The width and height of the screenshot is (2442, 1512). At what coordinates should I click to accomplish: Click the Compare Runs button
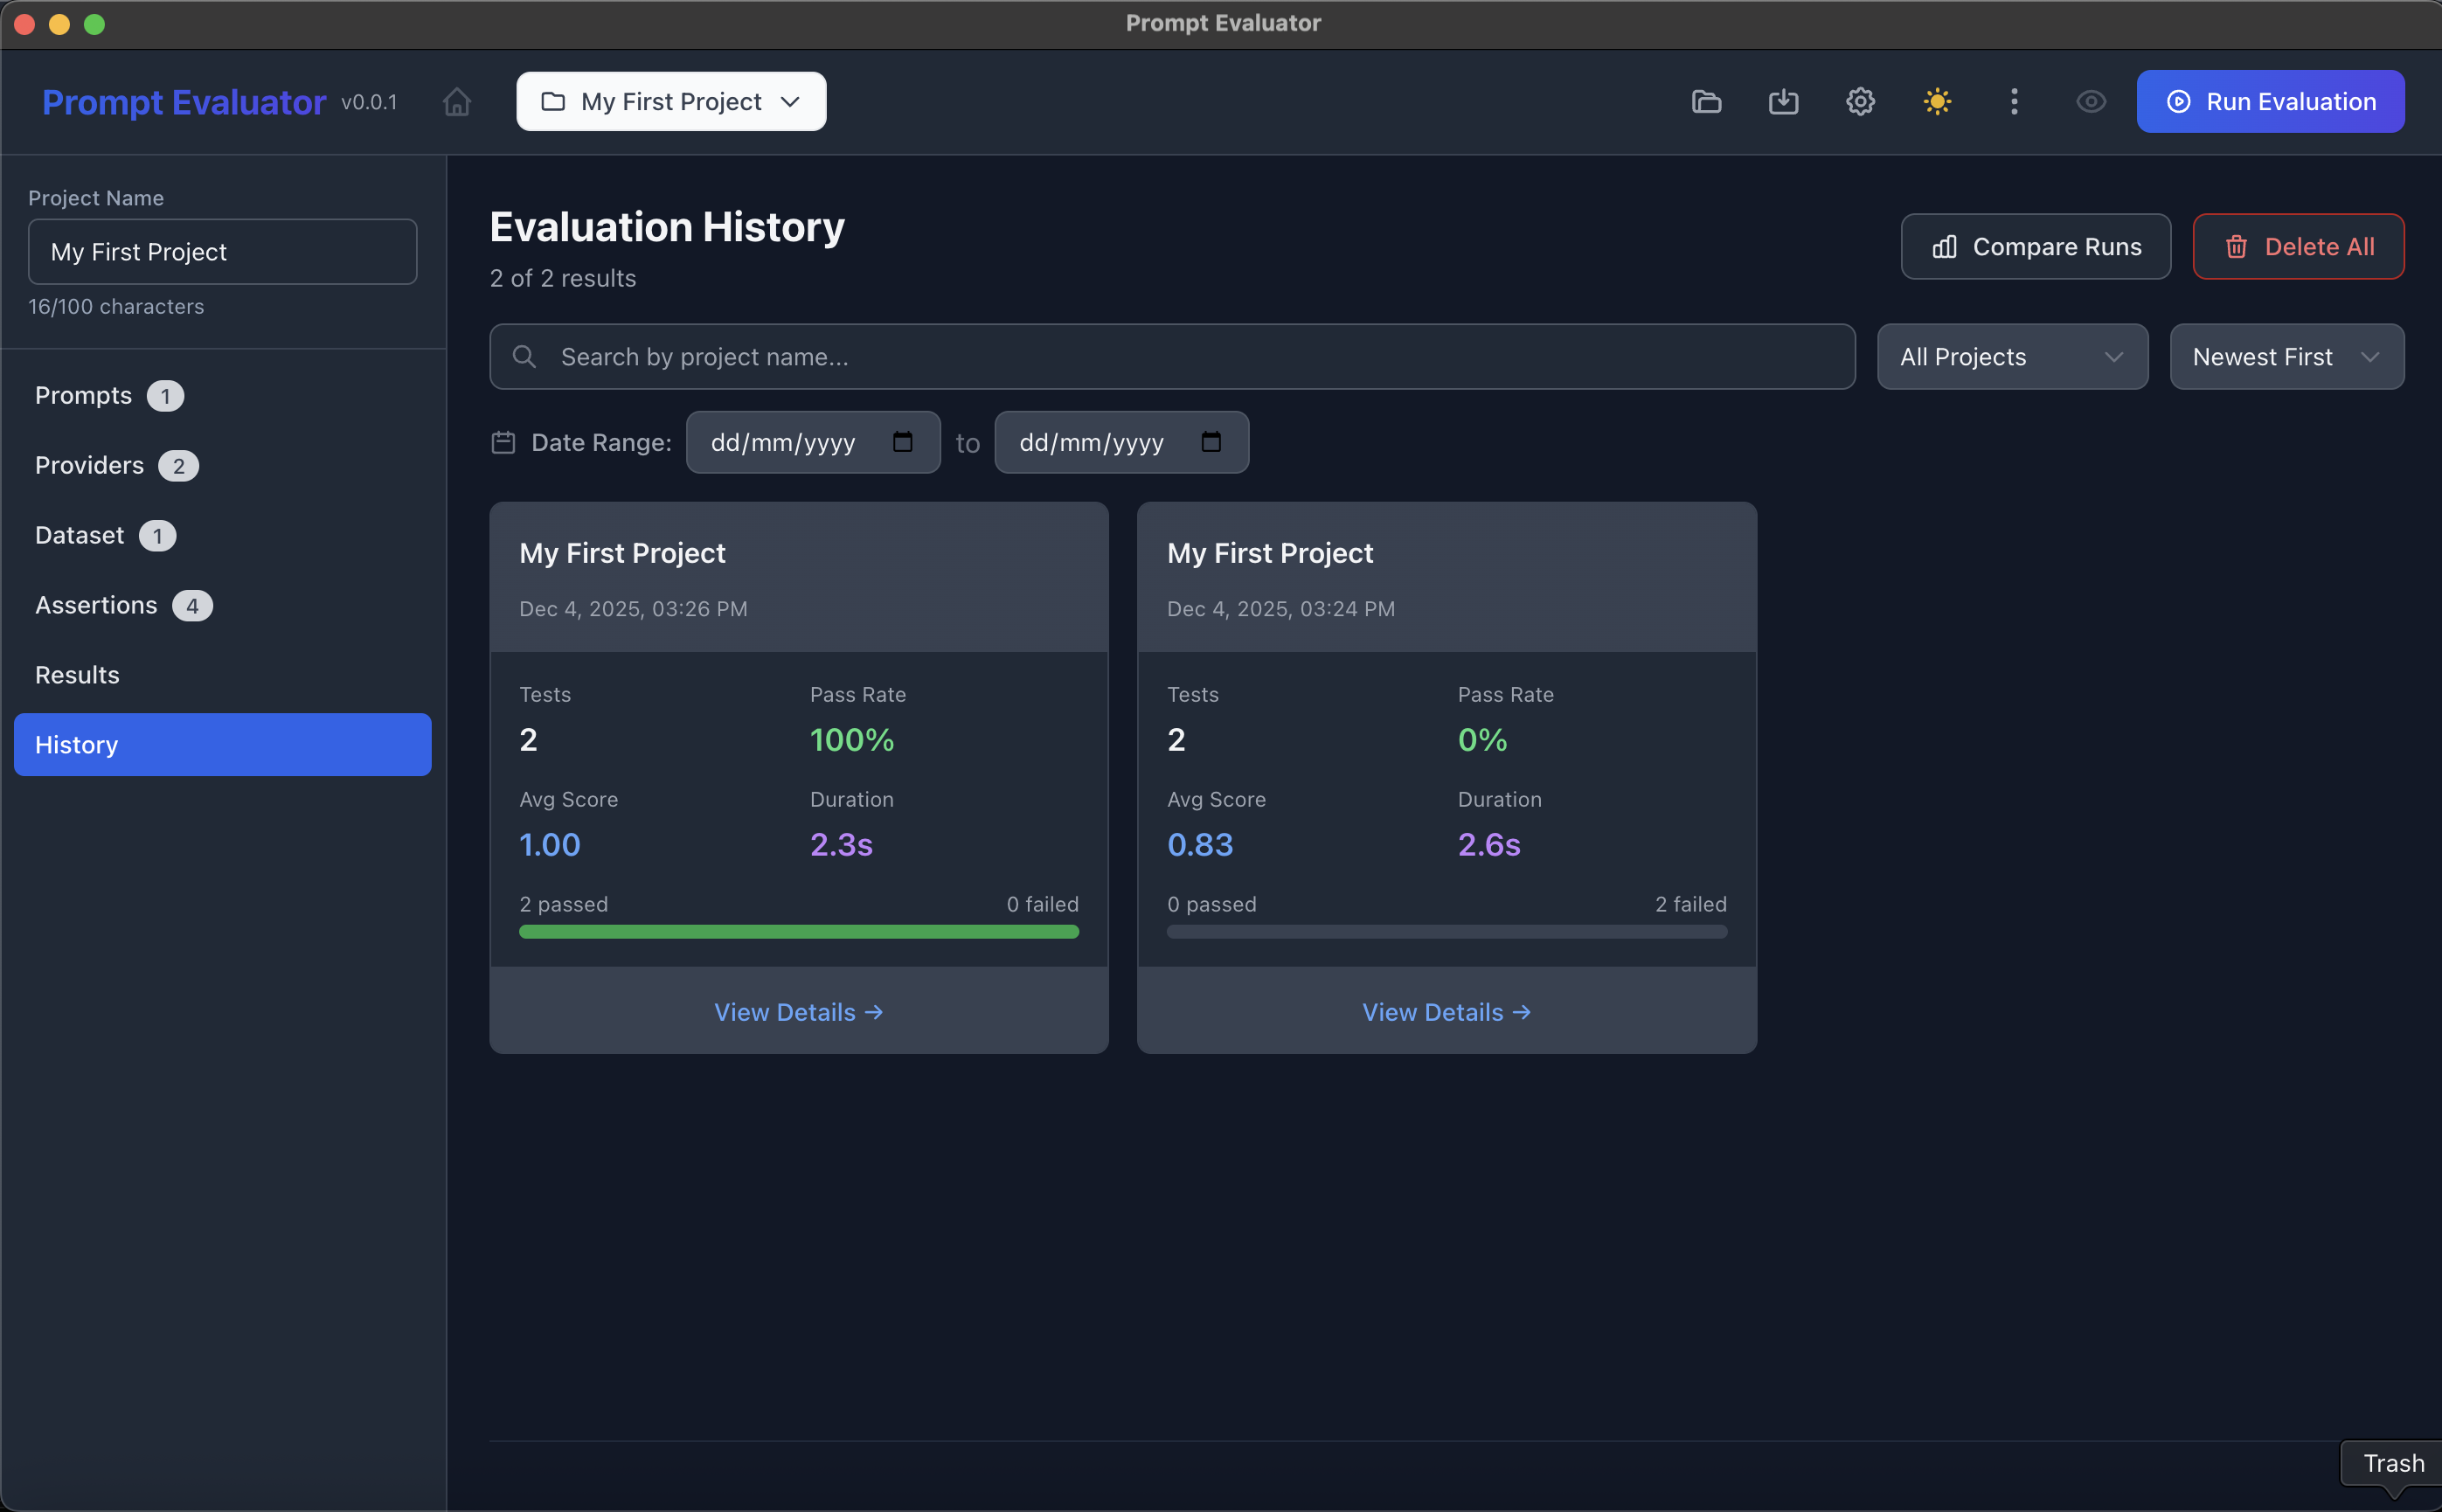click(x=2035, y=247)
